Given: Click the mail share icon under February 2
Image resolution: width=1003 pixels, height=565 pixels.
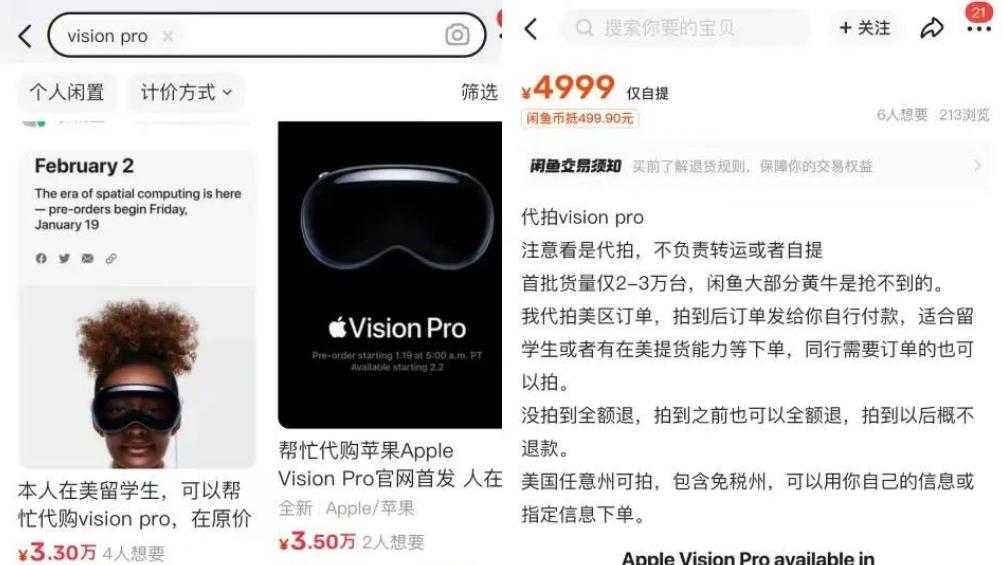Looking at the screenshot, I should tap(88, 258).
